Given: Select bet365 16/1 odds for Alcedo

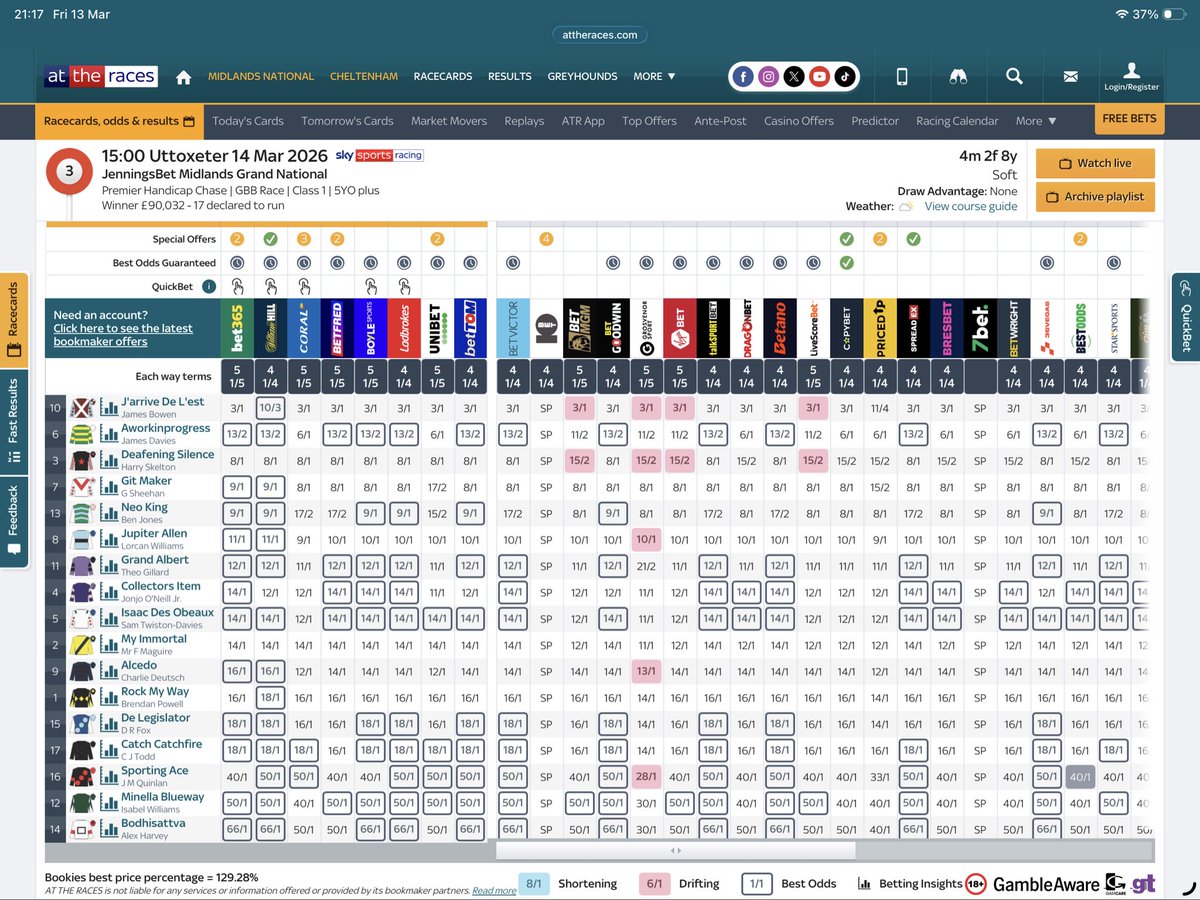Looking at the screenshot, I should pos(237,671).
